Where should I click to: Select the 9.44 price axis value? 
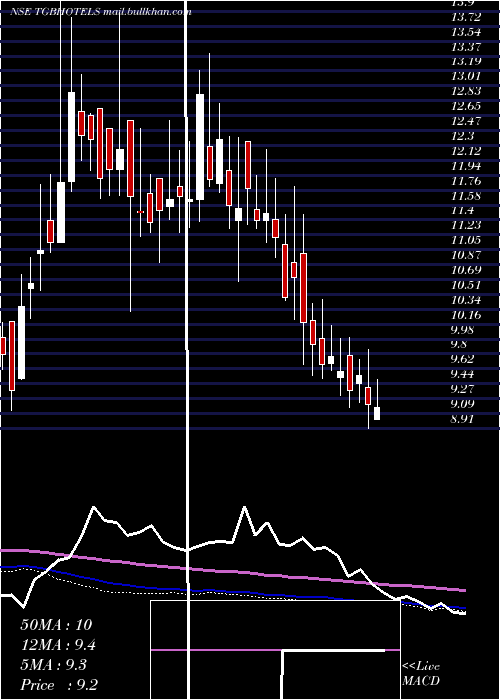[462, 374]
